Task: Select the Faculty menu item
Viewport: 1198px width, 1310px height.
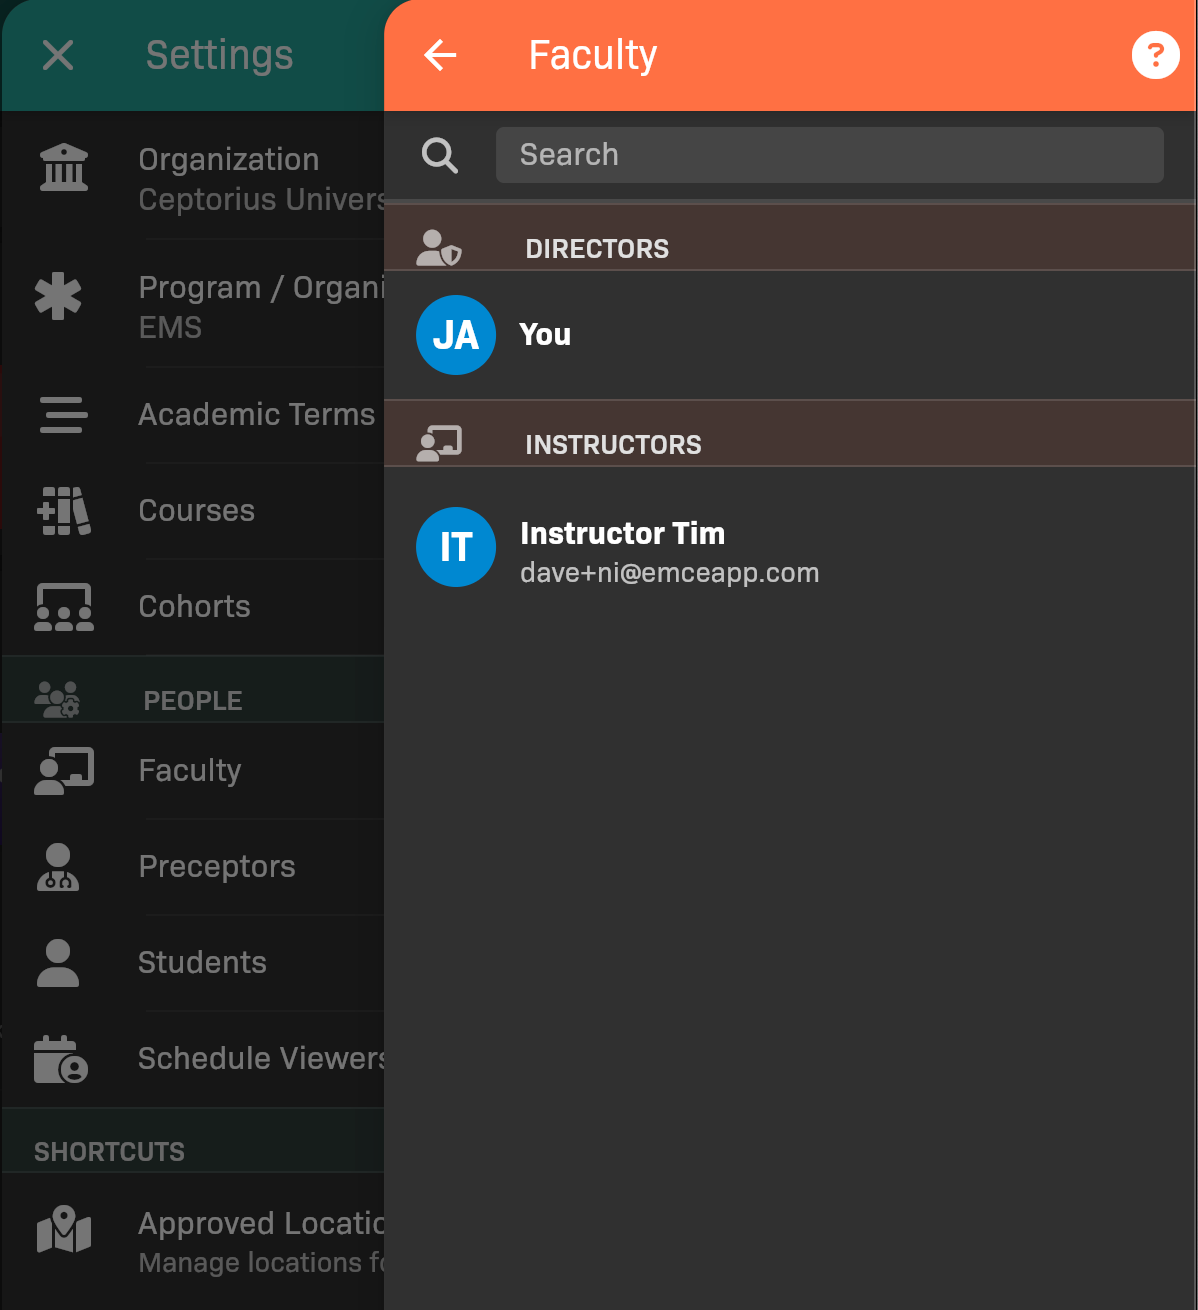Action: tap(190, 770)
